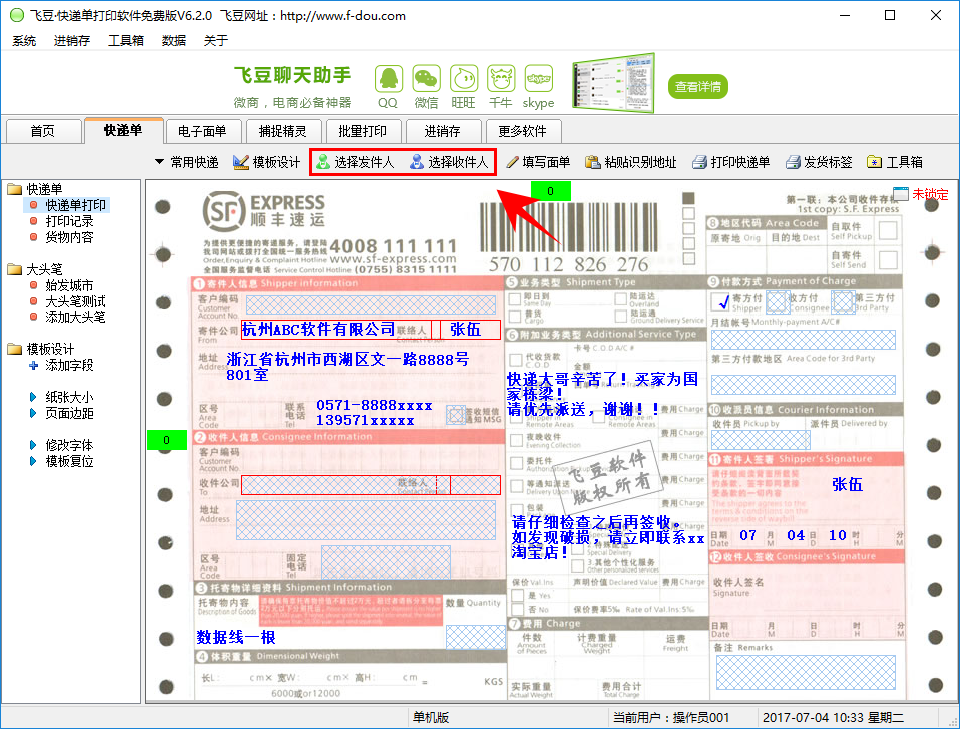This screenshot has width=960, height=729.
Task: Open the 关于 menu
Action: coord(216,40)
